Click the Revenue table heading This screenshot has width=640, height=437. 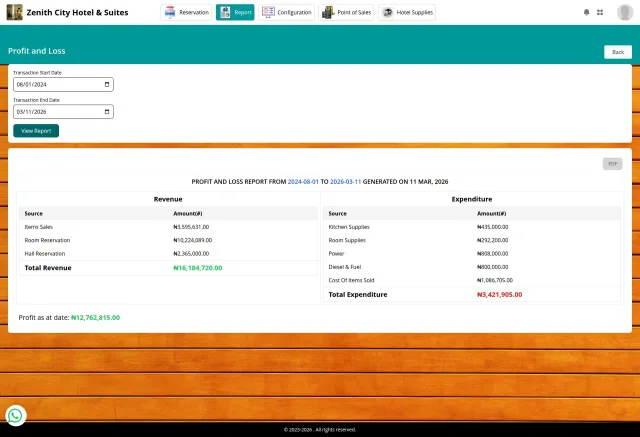168,199
